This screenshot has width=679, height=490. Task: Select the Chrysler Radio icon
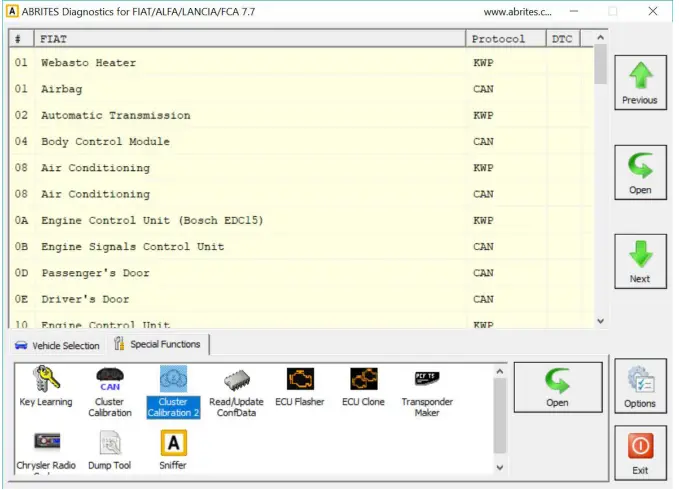[46, 451]
